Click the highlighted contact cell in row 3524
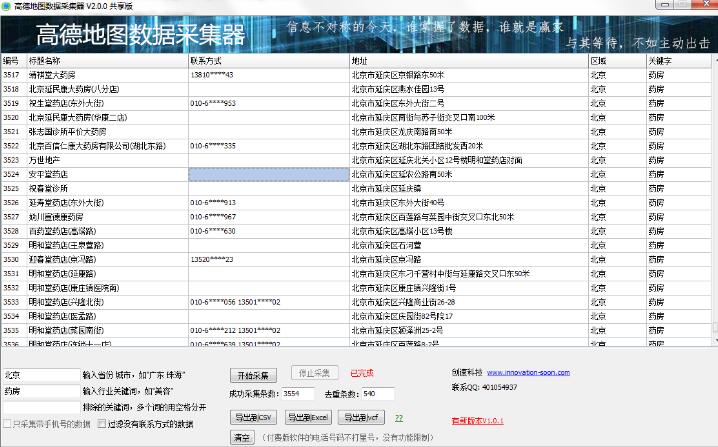 click(x=269, y=174)
